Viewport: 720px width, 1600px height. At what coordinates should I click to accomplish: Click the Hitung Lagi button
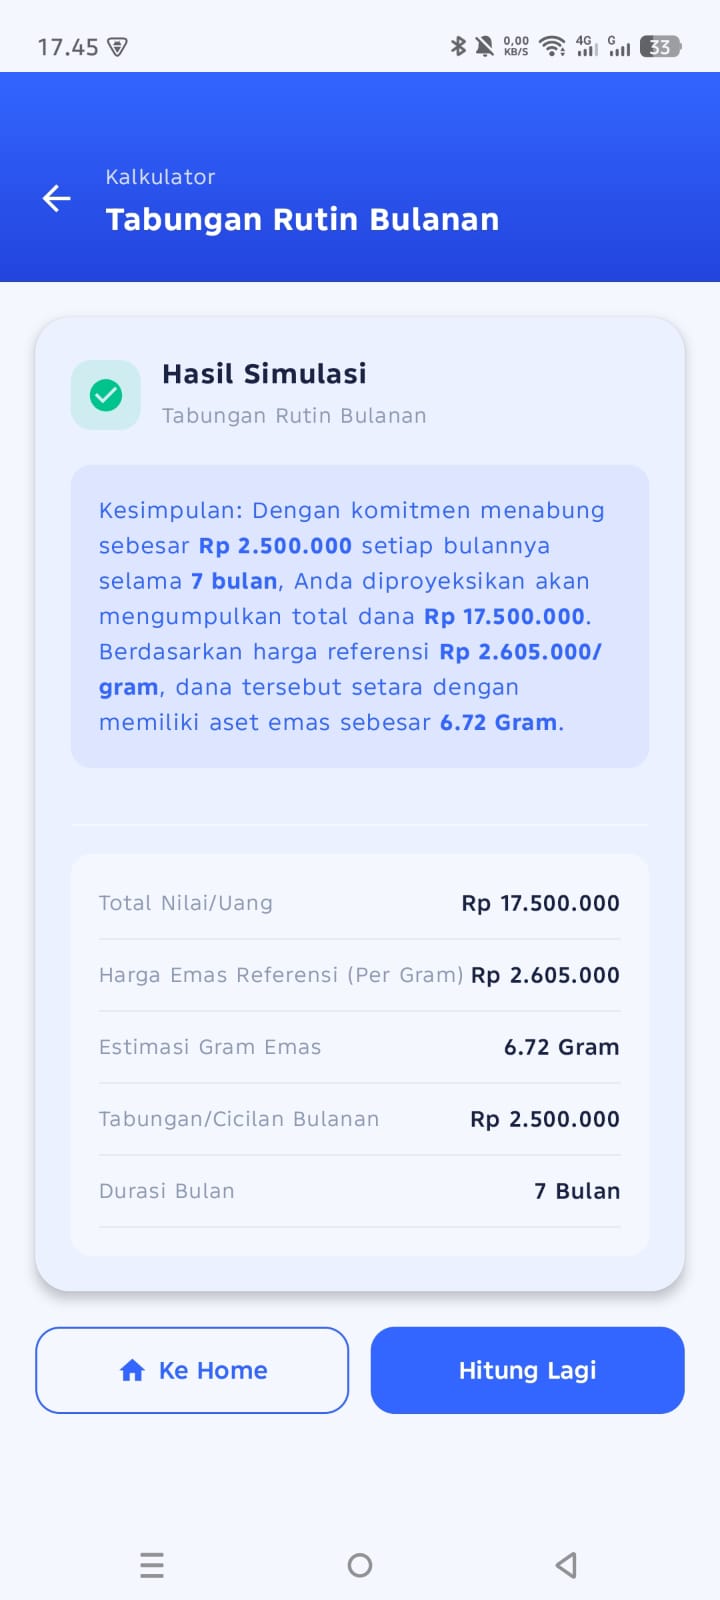click(528, 1370)
